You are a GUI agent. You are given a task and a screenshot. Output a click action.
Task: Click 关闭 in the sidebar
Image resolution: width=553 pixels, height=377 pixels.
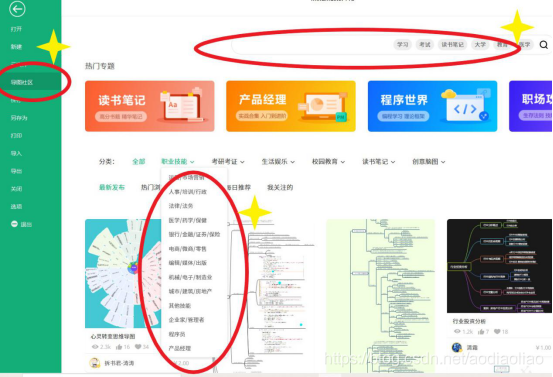point(16,189)
